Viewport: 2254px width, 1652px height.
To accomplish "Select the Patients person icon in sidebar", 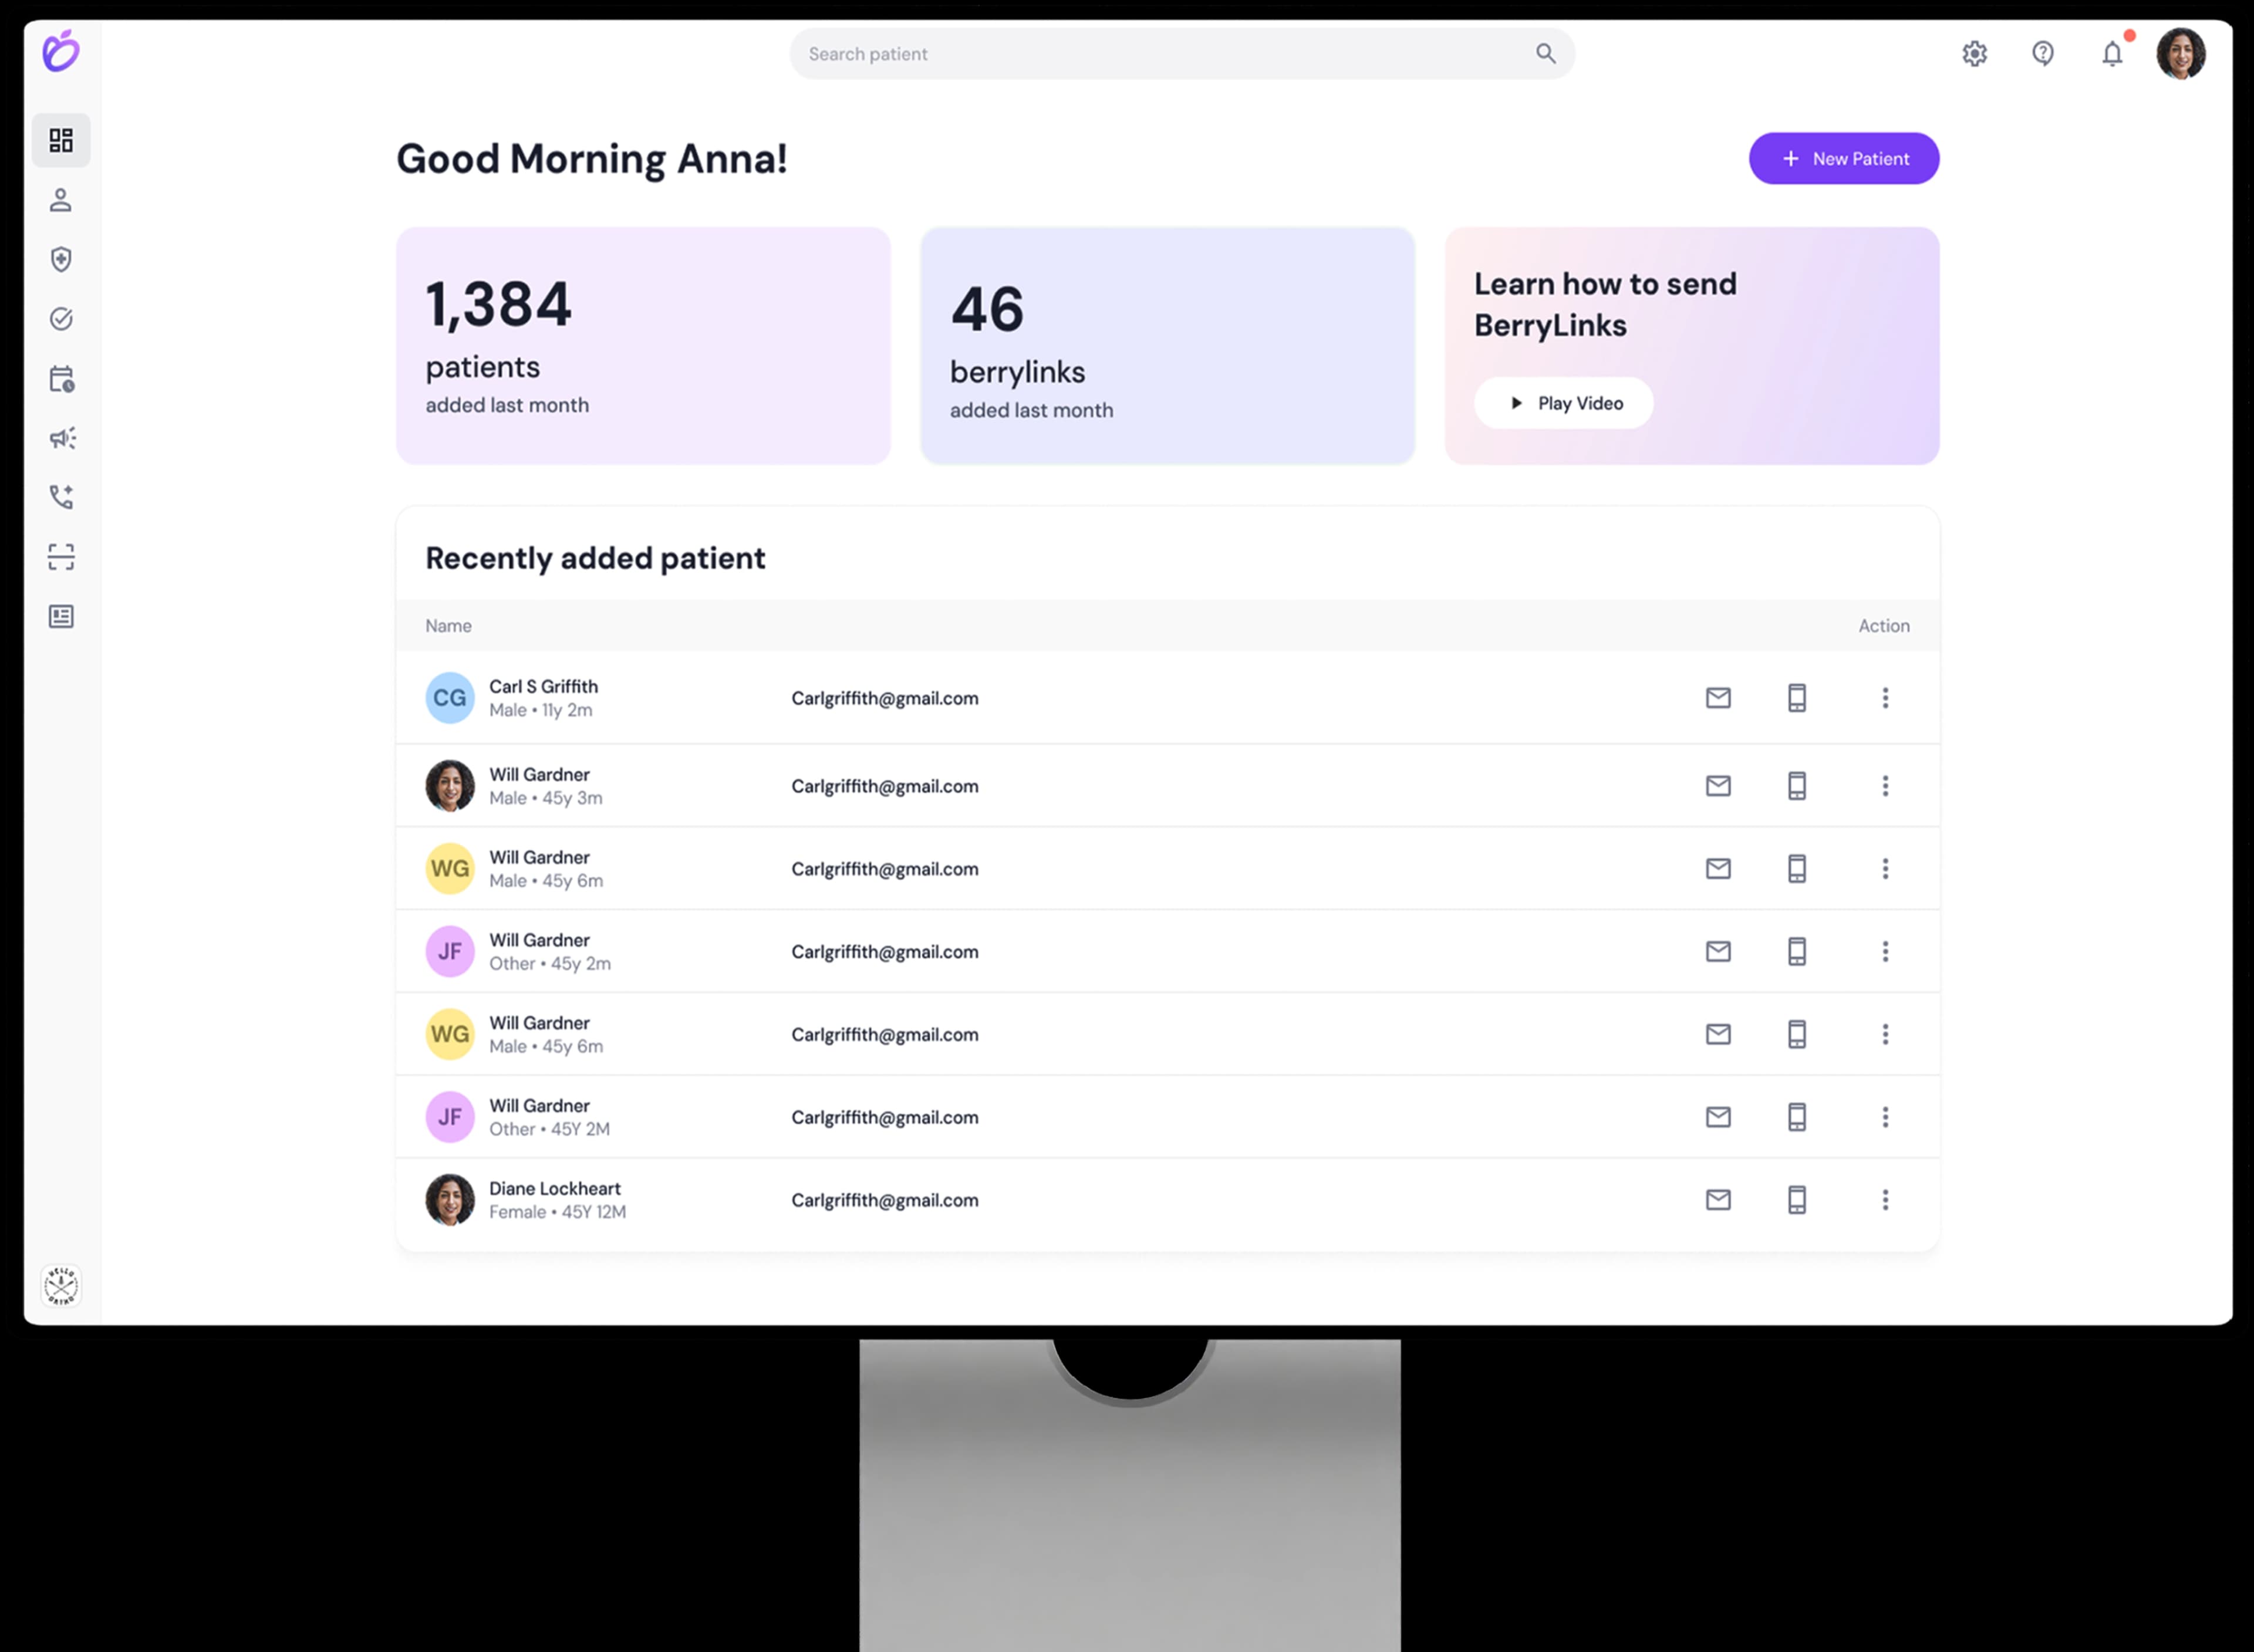I will point(61,200).
